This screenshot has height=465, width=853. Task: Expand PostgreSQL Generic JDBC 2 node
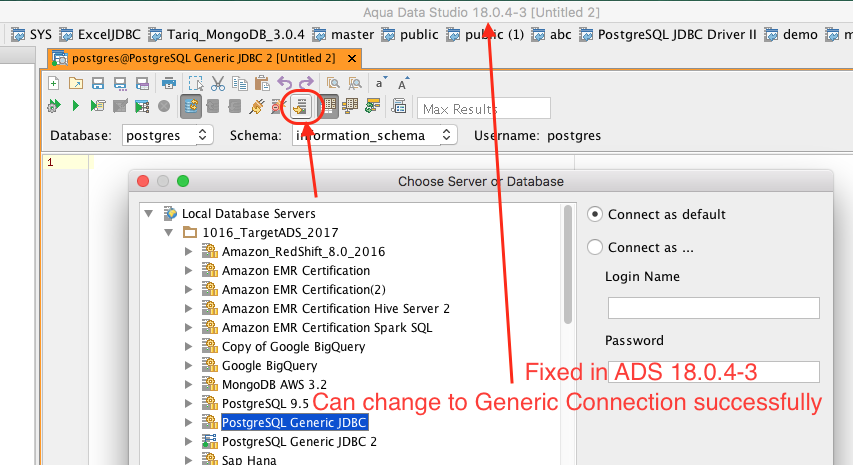pyautogui.click(x=188, y=442)
